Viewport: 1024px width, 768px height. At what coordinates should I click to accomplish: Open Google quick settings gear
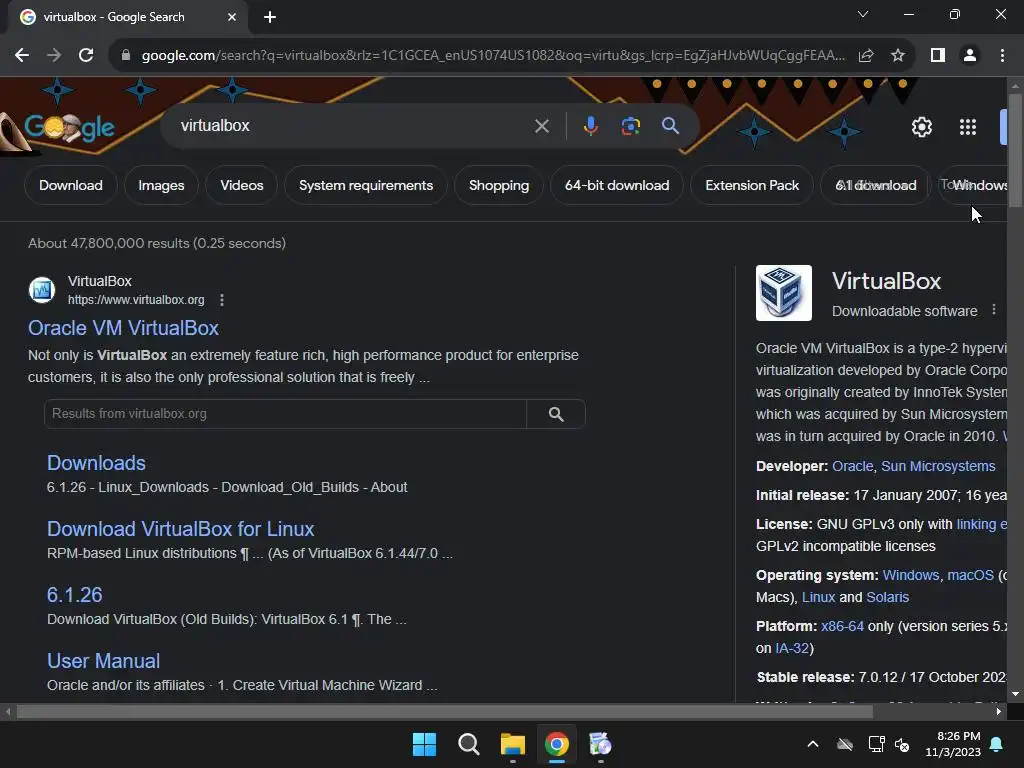click(x=921, y=127)
